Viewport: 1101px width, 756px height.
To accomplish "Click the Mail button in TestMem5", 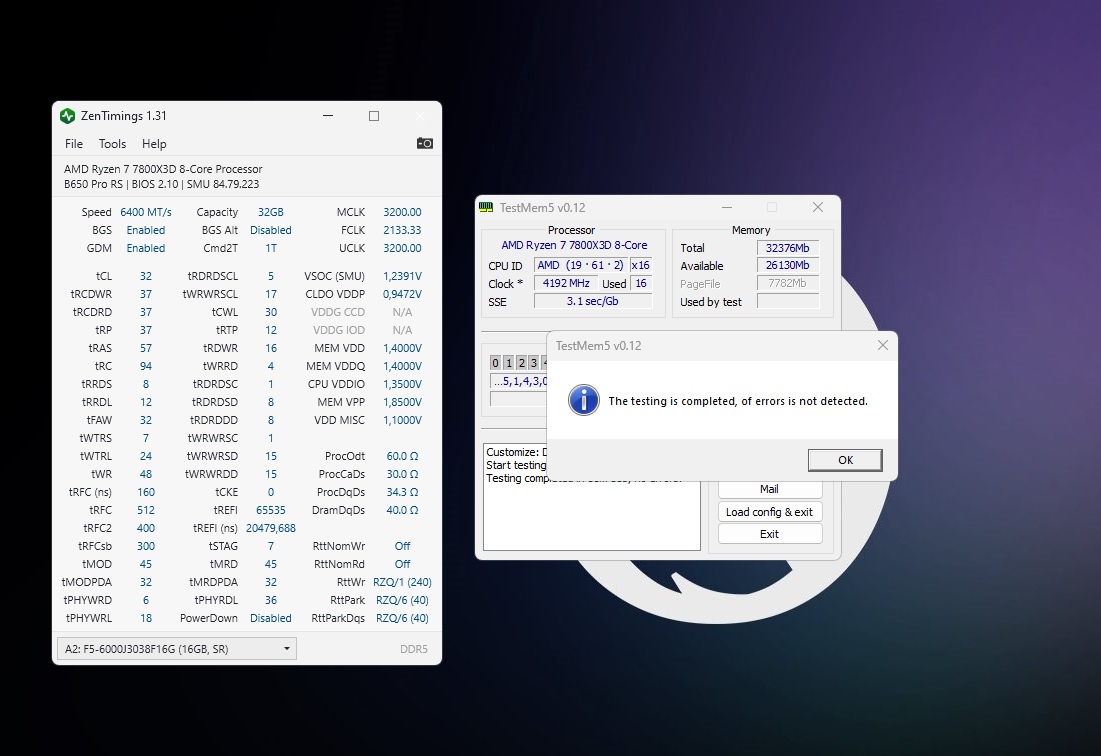I will tap(770, 489).
